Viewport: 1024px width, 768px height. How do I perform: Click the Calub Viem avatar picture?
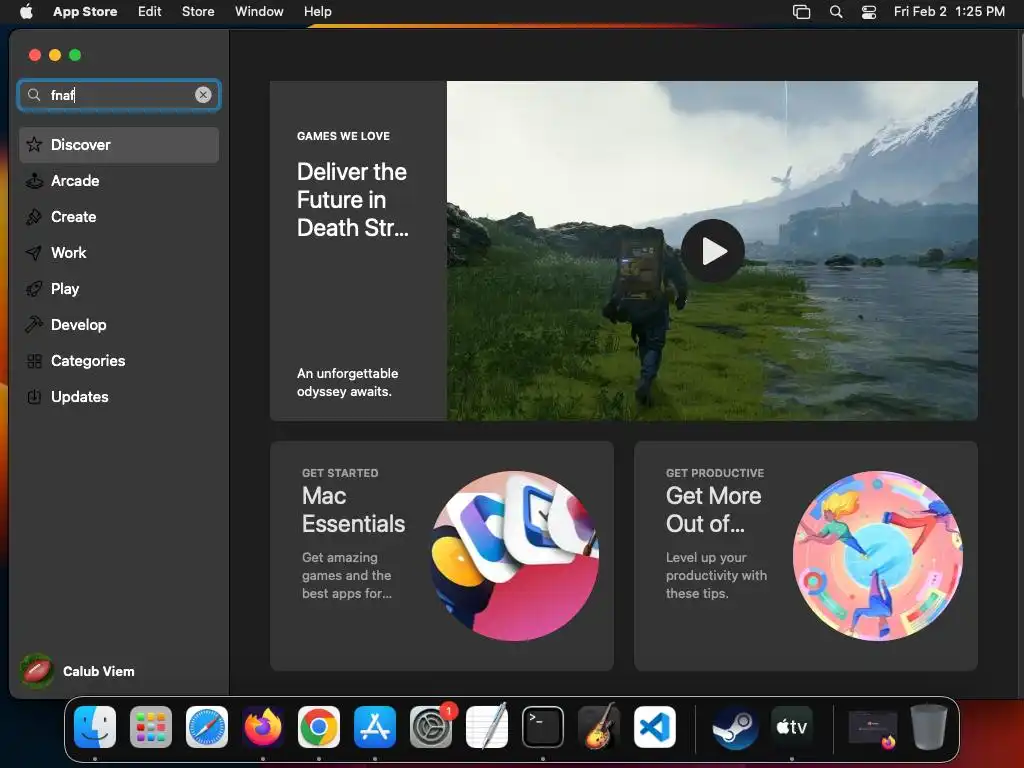[37, 671]
